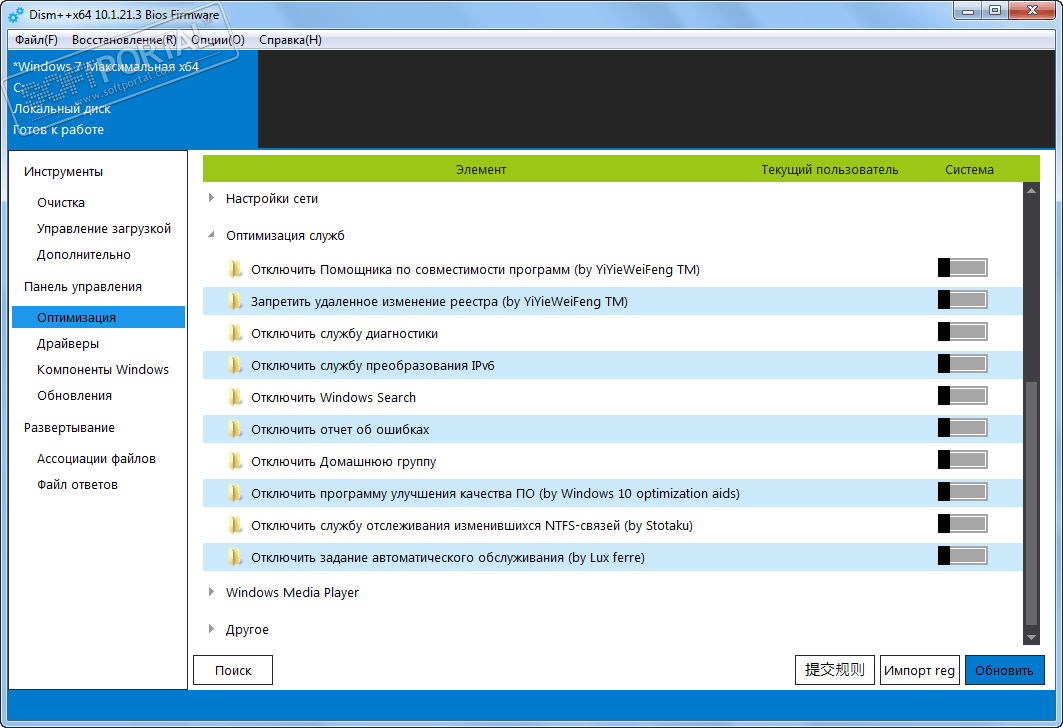Toggle 'Отключить Windows Search' switch
The width and height of the screenshot is (1063, 728).
pyautogui.click(x=963, y=396)
